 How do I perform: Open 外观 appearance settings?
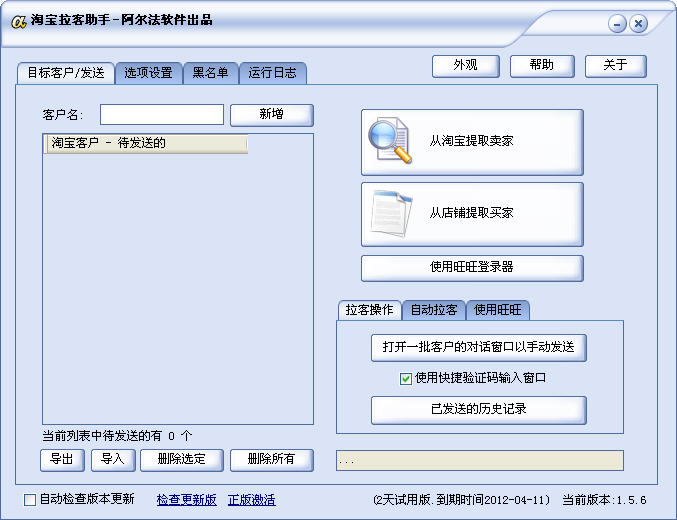465,66
